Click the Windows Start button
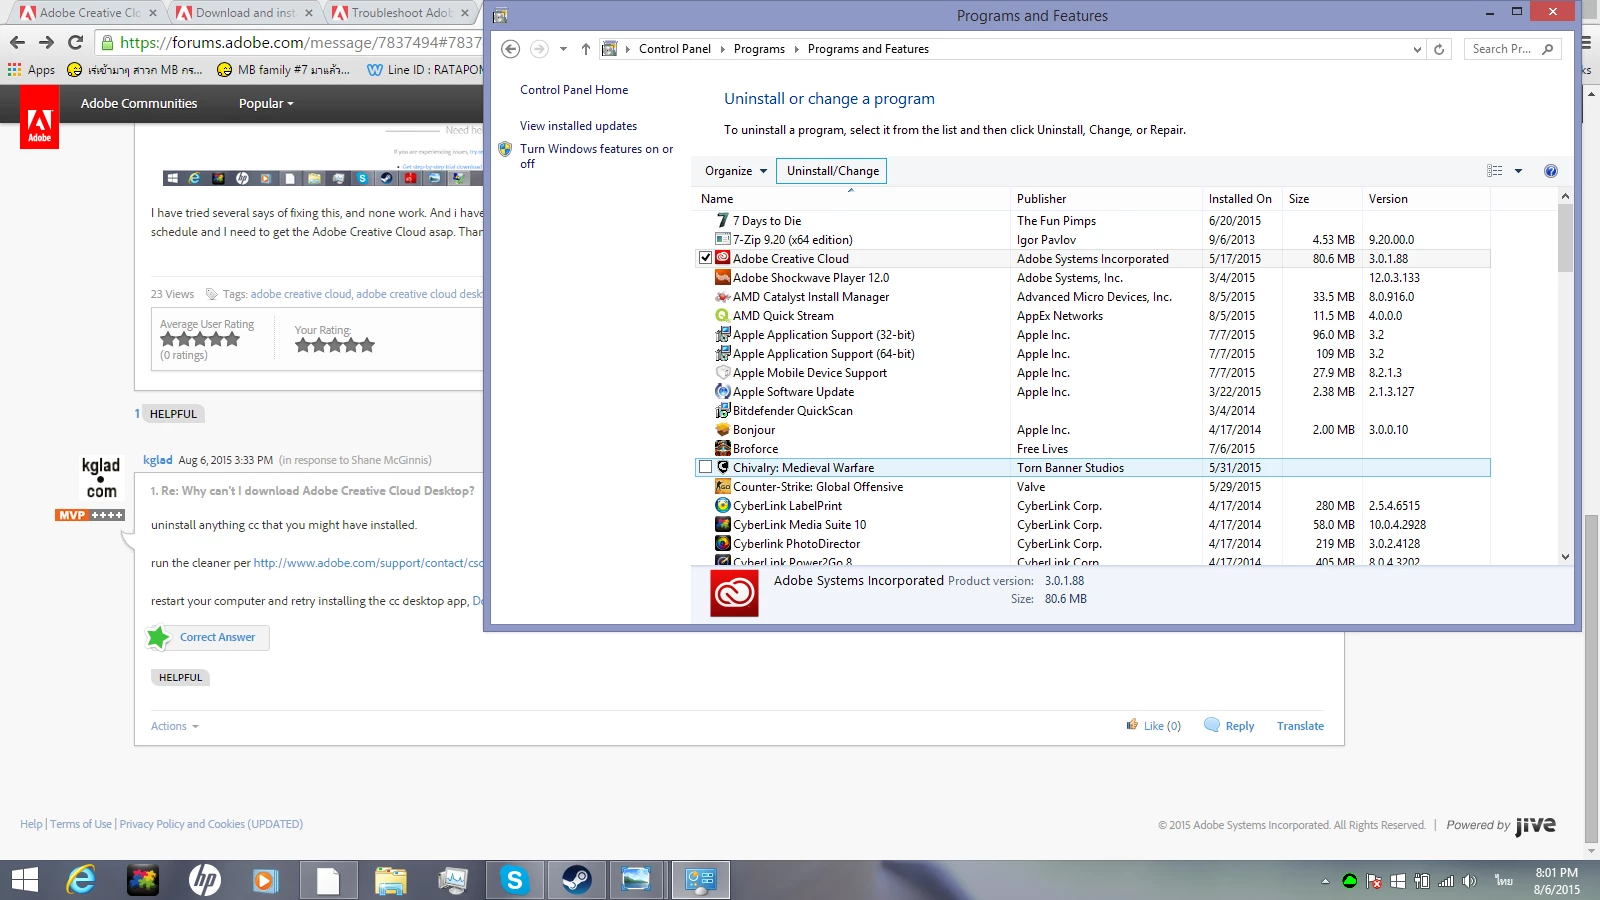The height and width of the screenshot is (900, 1600). (x=24, y=880)
